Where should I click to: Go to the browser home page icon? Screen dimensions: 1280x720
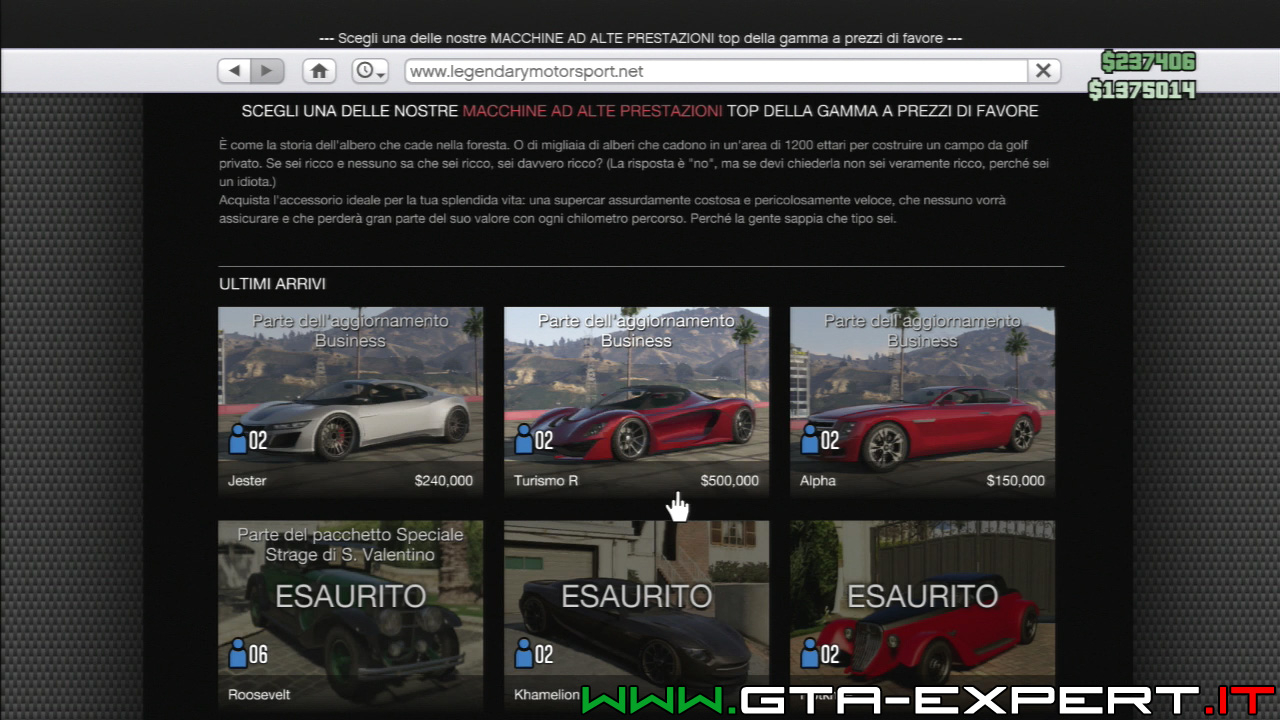pos(319,71)
